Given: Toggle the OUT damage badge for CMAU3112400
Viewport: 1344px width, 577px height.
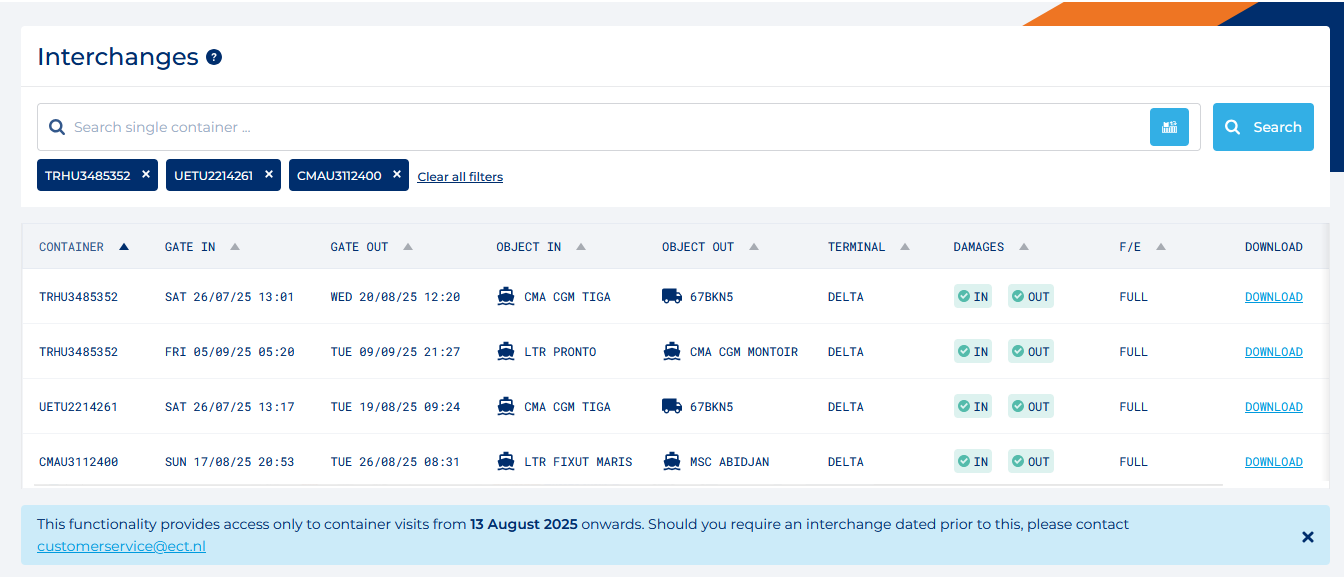Looking at the screenshot, I should 1031,462.
